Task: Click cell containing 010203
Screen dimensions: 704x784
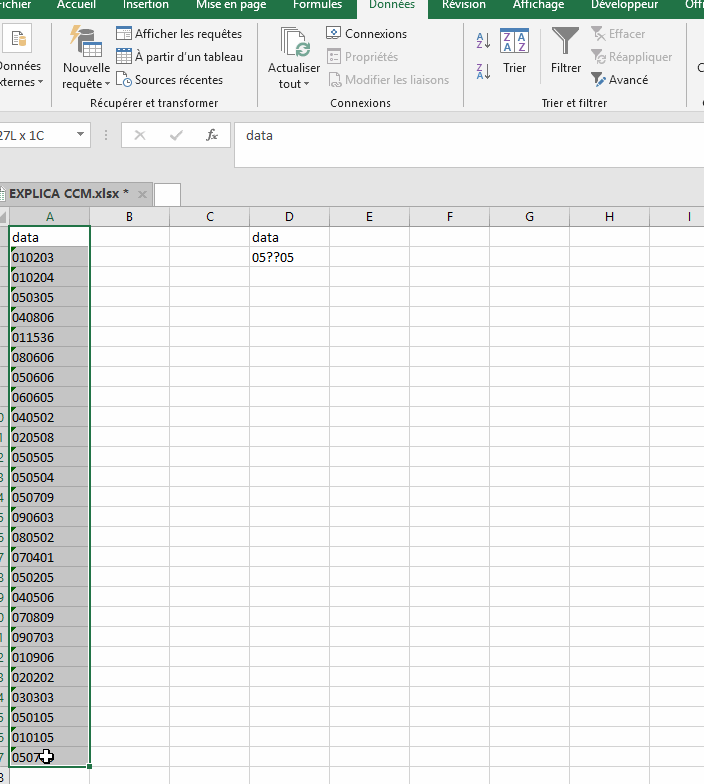Action: pos(50,257)
